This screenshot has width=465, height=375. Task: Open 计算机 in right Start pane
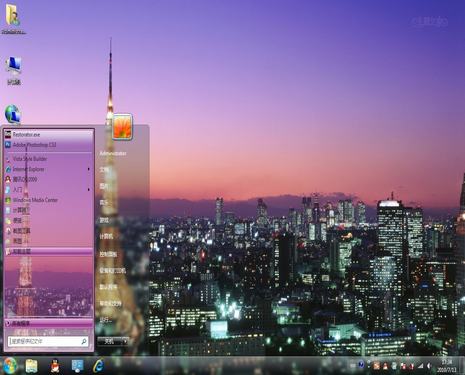tap(106, 236)
